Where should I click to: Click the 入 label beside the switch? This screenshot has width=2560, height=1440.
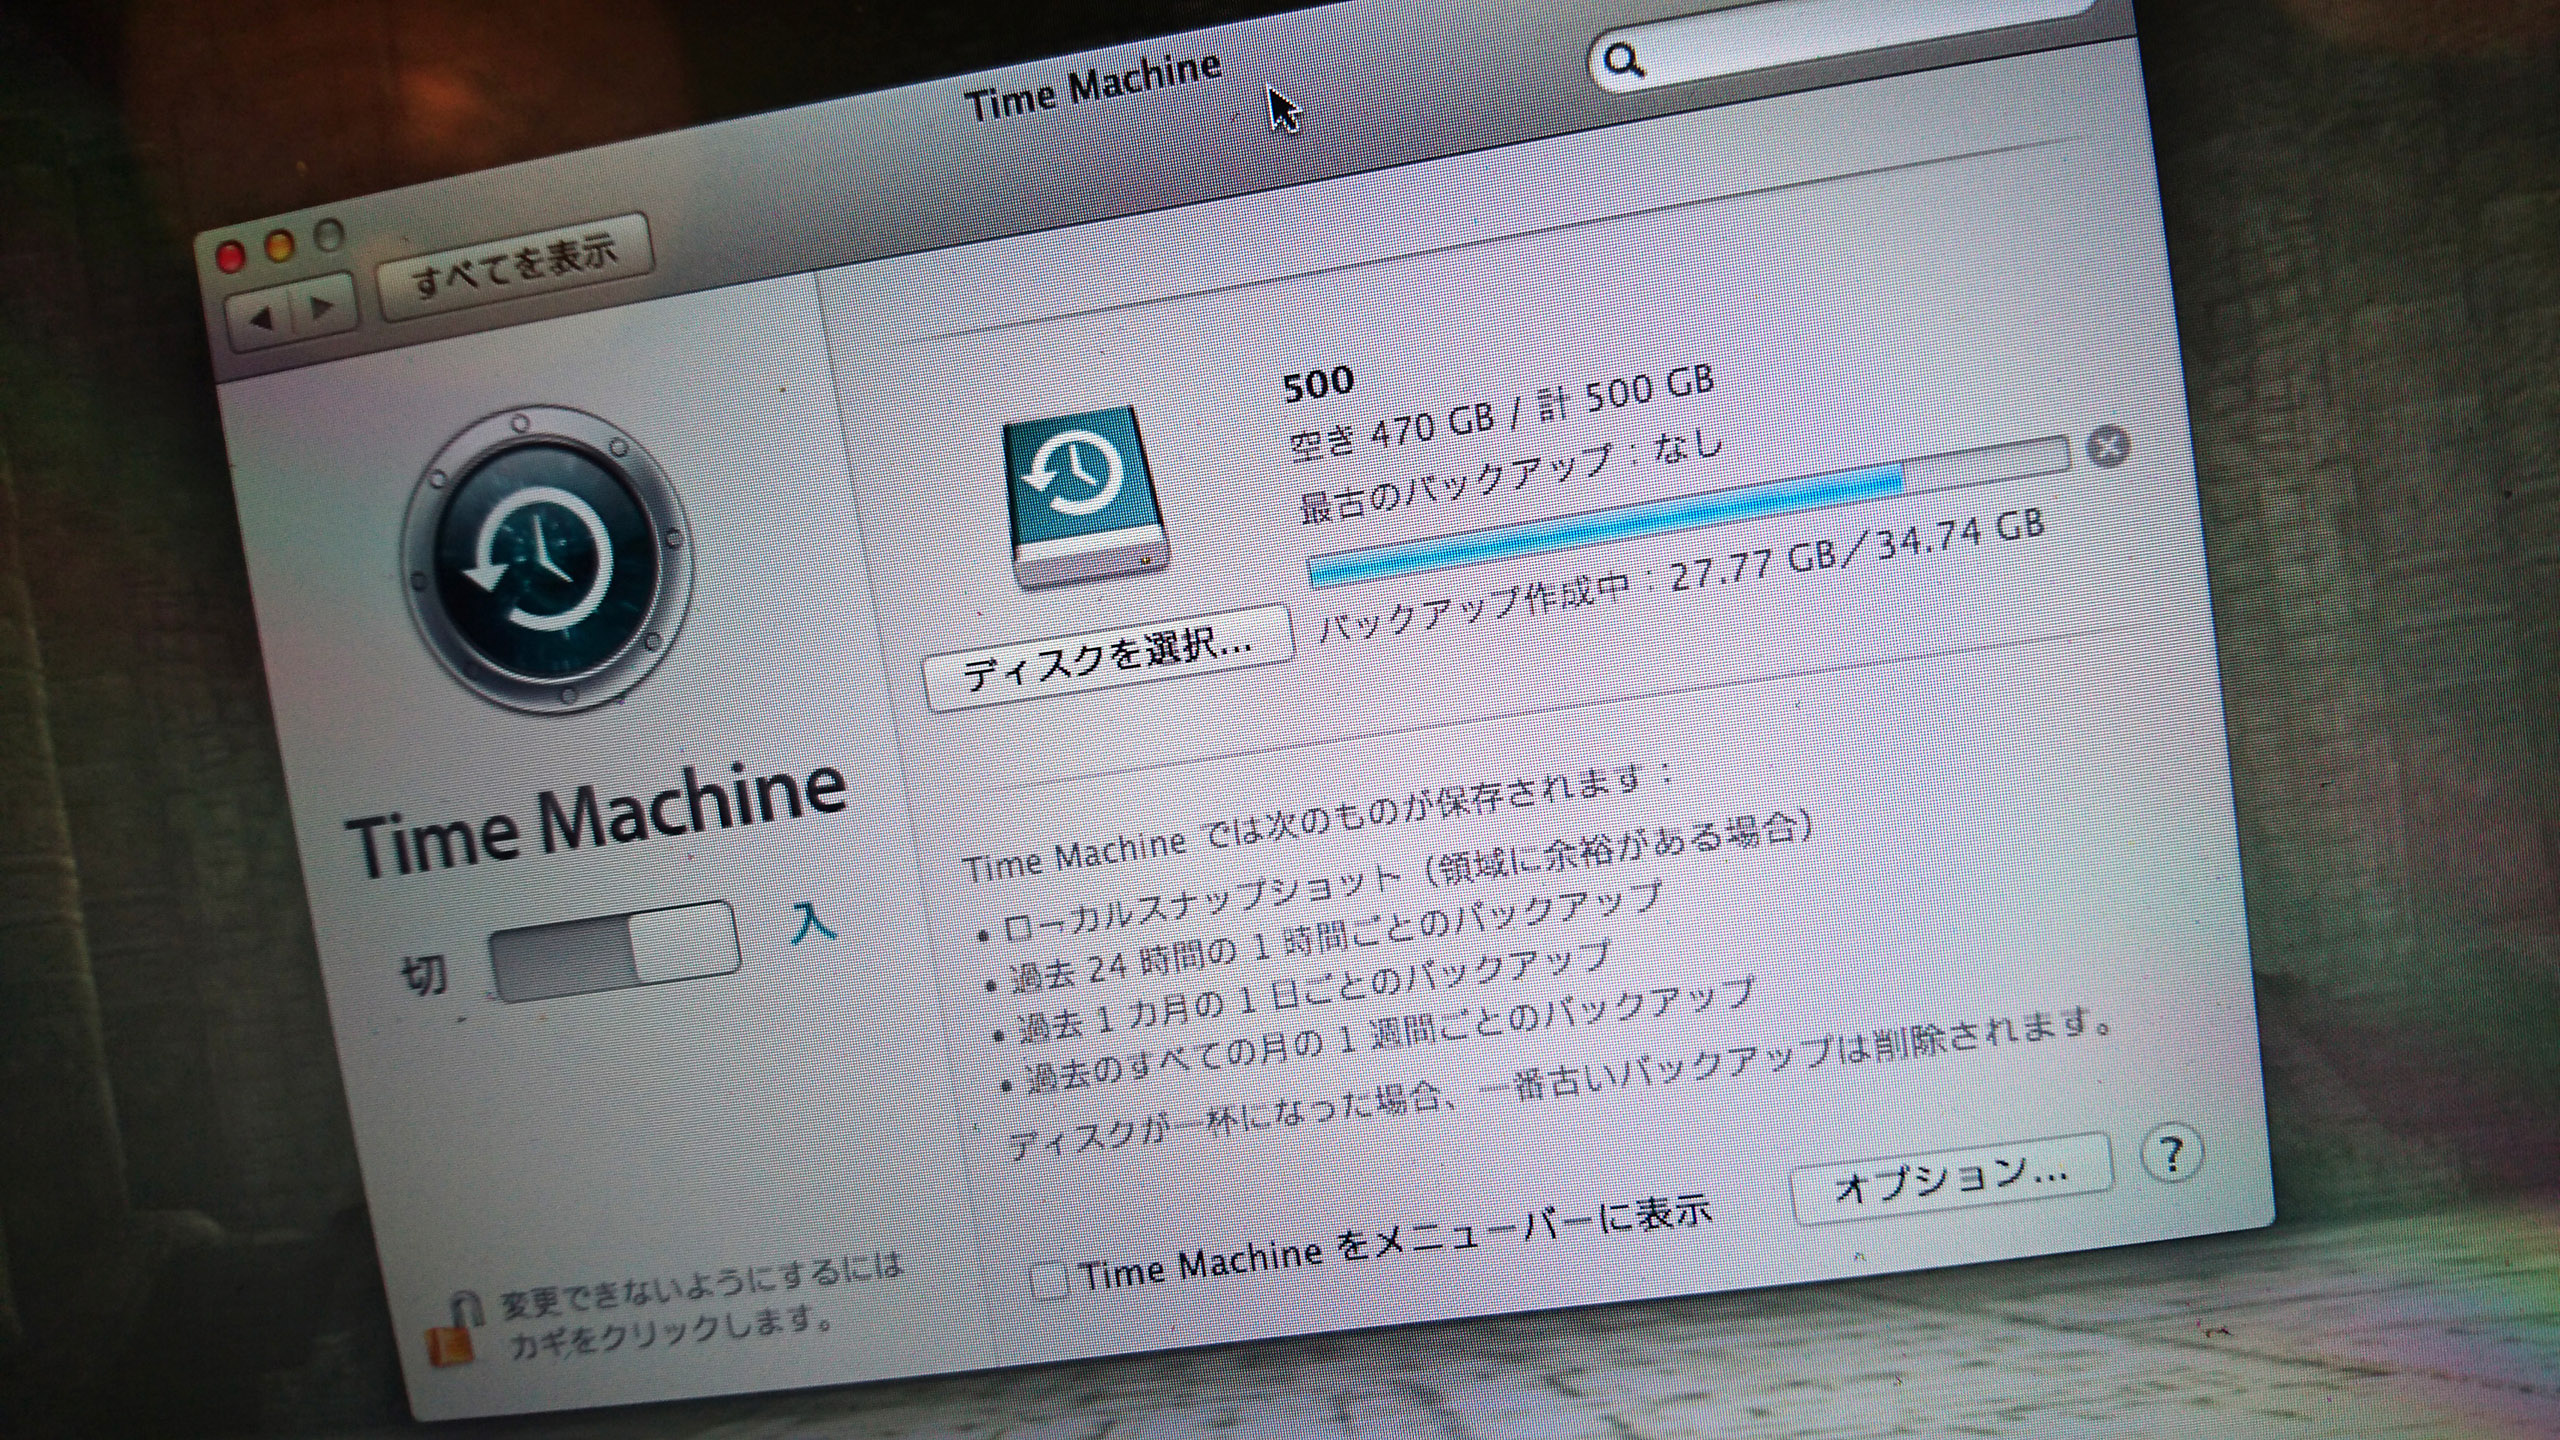[x=812, y=924]
